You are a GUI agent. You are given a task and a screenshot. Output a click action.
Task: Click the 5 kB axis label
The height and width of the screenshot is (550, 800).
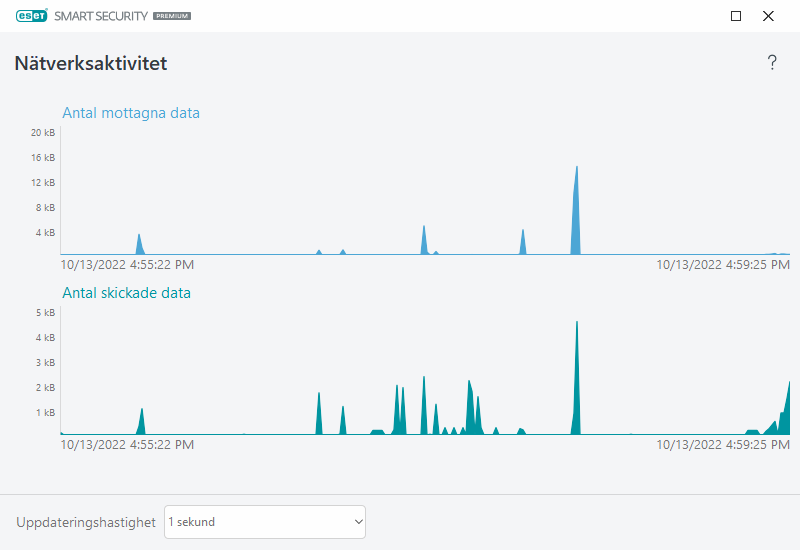(x=45, y=313)
